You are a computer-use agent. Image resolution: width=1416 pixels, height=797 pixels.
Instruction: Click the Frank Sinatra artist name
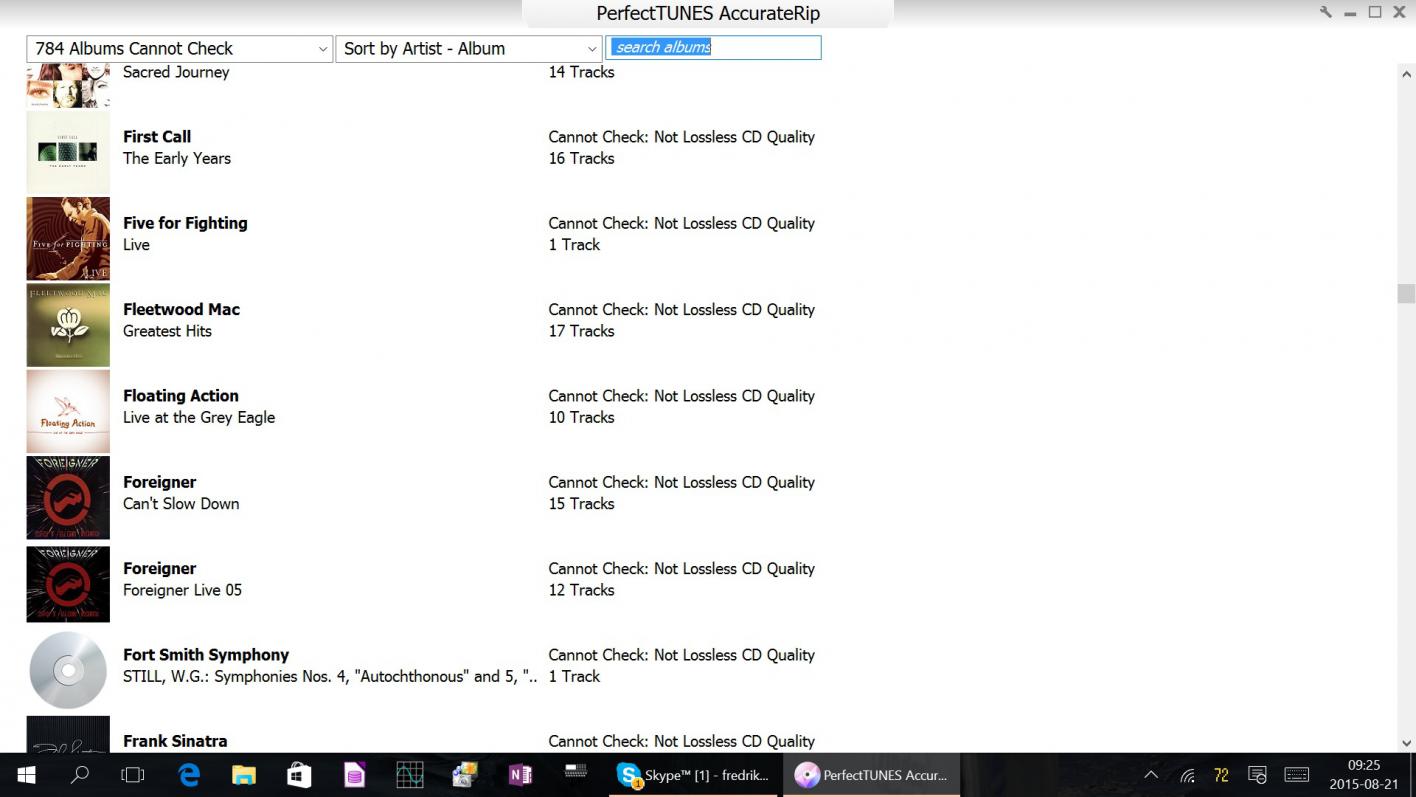click(x=175, y=741)
